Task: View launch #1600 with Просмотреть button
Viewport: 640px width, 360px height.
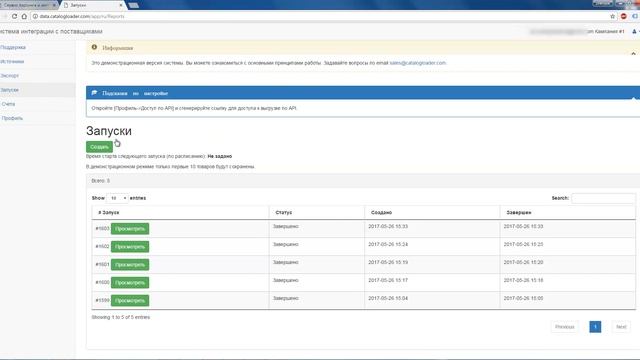Action: pyautogui.click(x=130, y=282)
